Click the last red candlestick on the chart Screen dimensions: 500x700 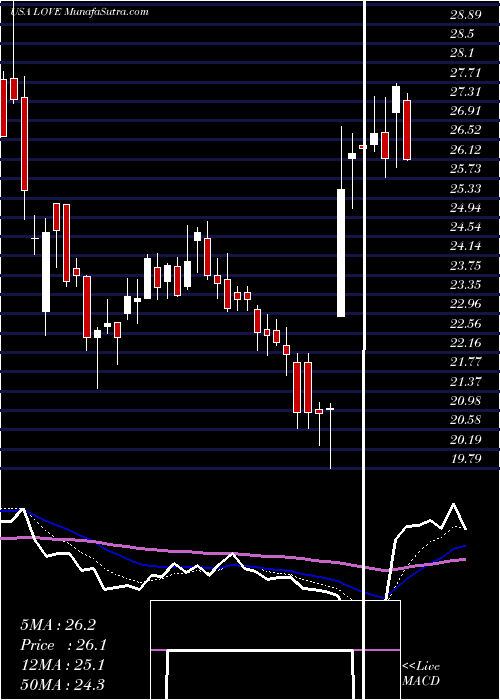[407, 130]
